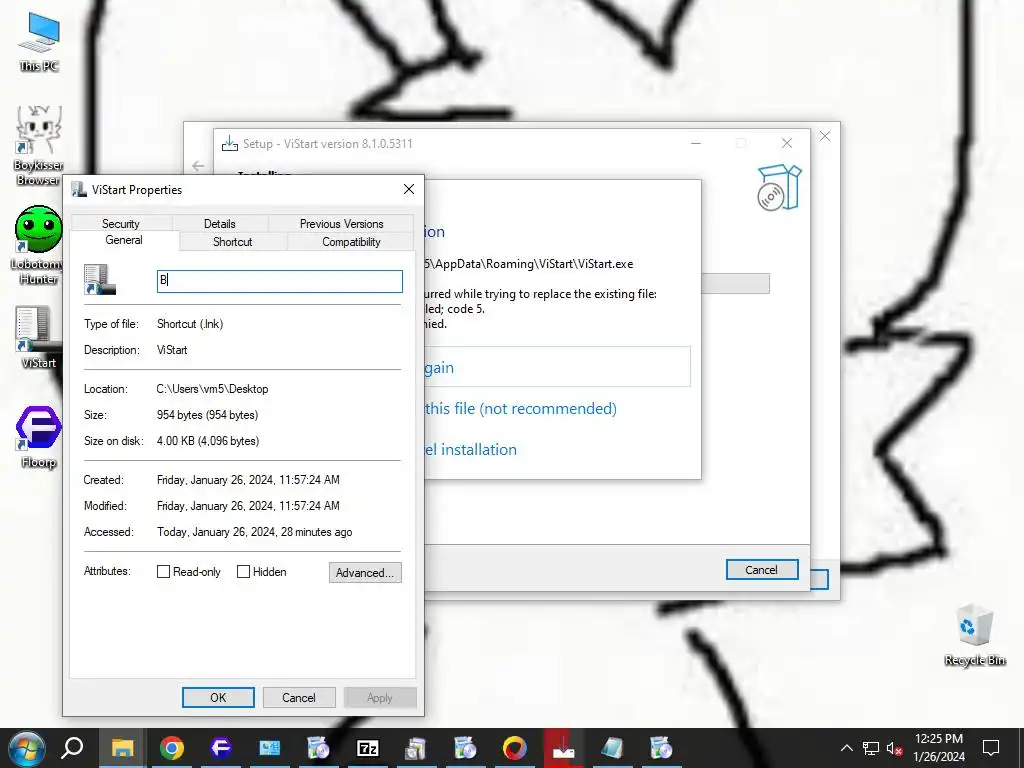Switch to the red download installer taskbar item
The width and height of the screenshot is (1024, 768).
point(564,748)
